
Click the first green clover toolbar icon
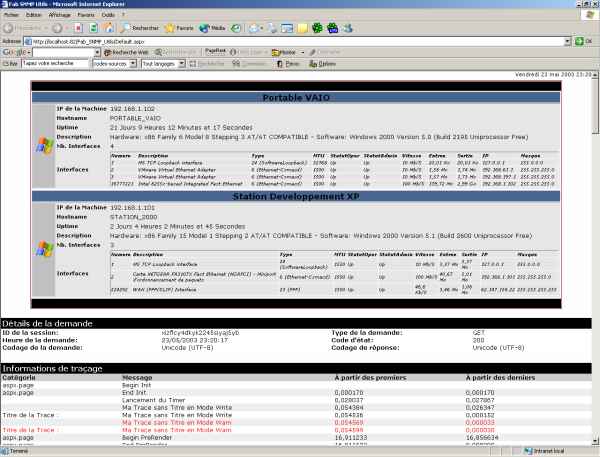317,28
